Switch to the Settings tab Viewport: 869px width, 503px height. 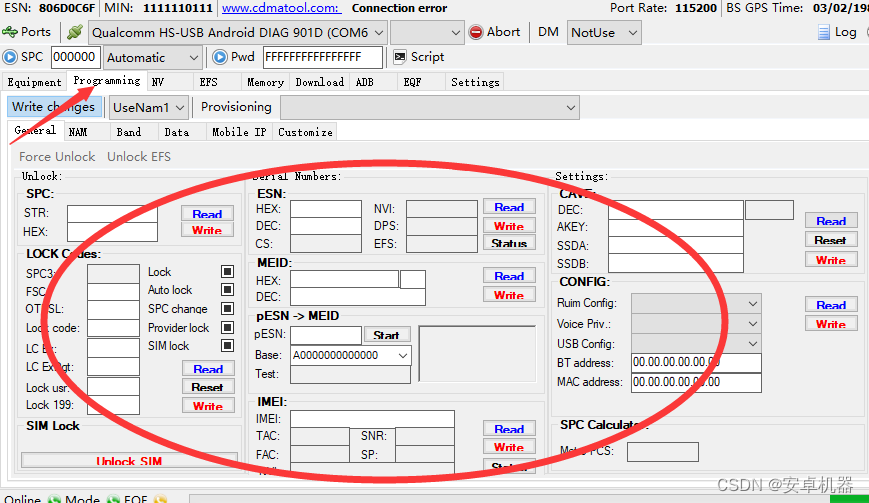pyautogui.click(x=475, y=82)
